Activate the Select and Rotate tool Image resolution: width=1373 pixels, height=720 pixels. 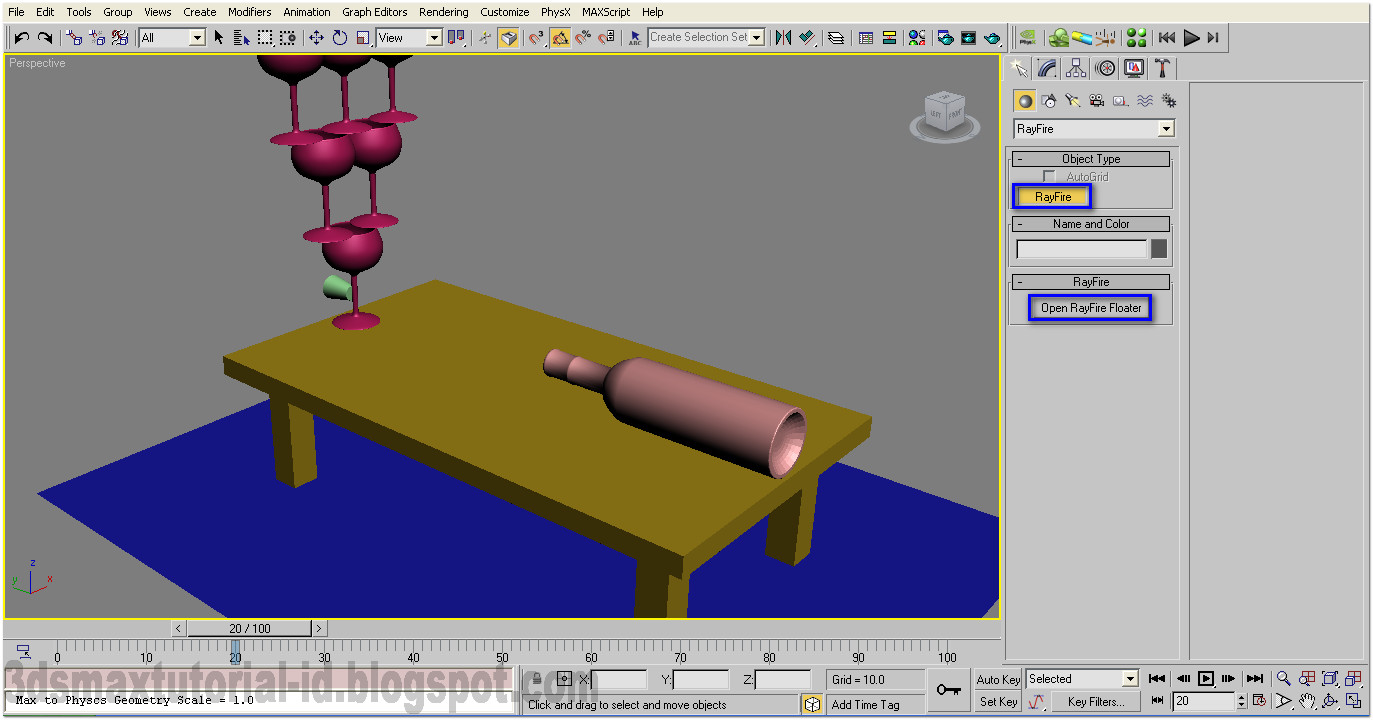click(340, 37)
